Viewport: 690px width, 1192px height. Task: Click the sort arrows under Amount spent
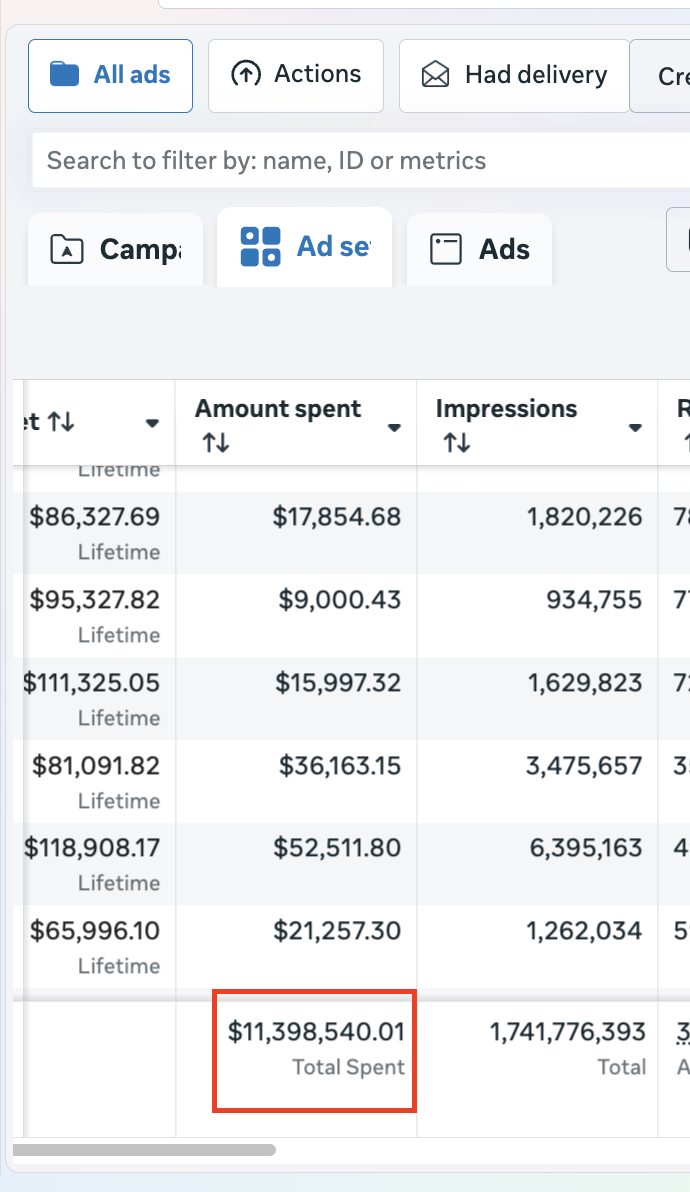click(x=214, y=440)
